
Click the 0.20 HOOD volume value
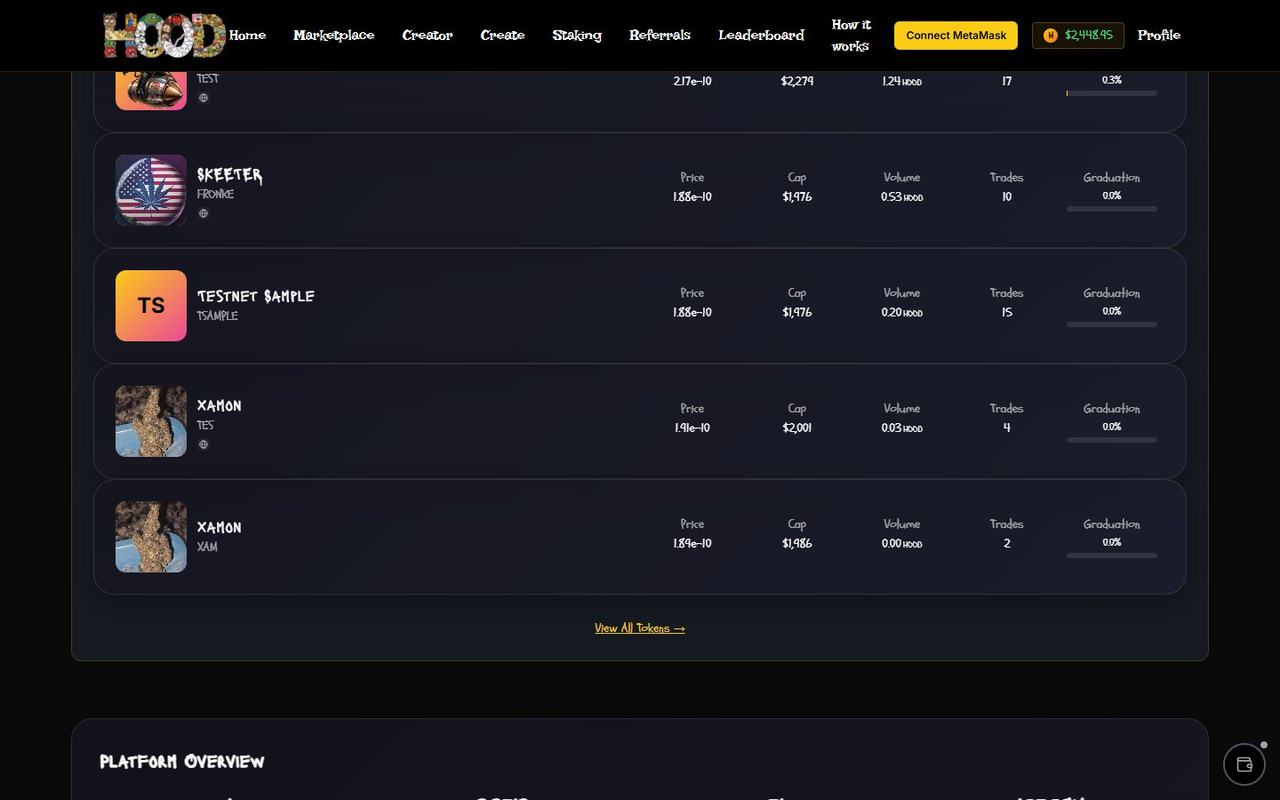pyautogui.click(x=902, y=313)
